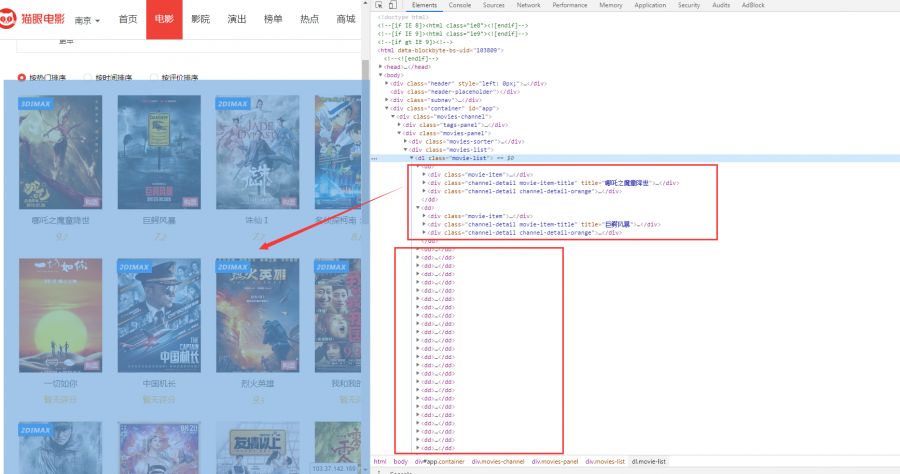This screenshot has height=474, width=900.
Task: Open the 一切如你 sunset poster
Action: coord(61,316)
